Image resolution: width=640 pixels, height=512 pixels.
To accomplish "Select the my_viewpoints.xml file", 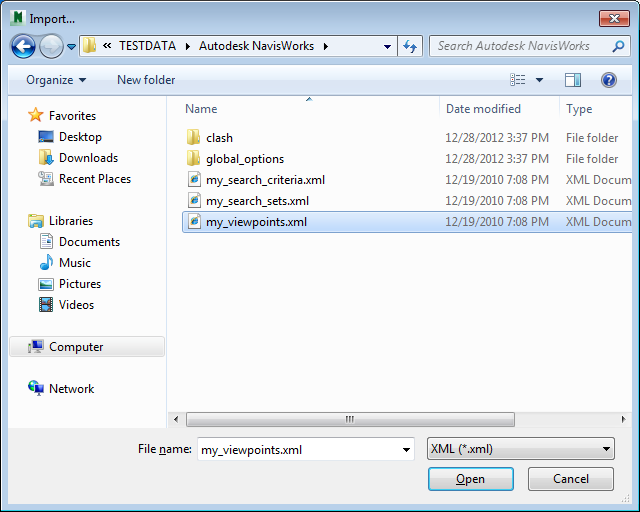I will click(407, 222).
